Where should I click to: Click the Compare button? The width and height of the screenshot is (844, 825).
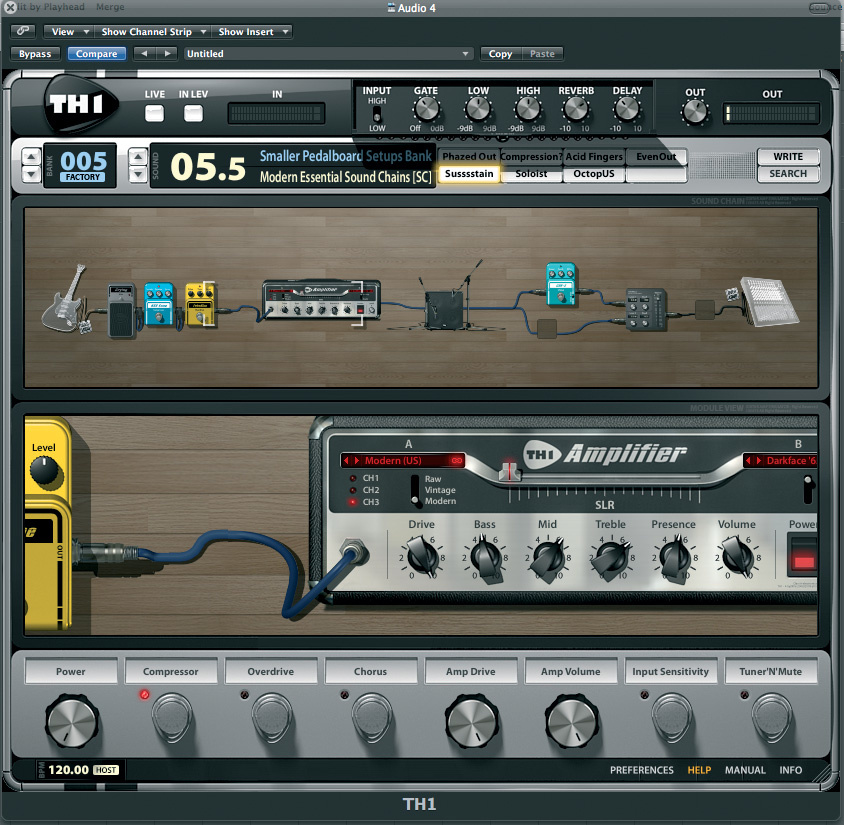tap(96, 54)
